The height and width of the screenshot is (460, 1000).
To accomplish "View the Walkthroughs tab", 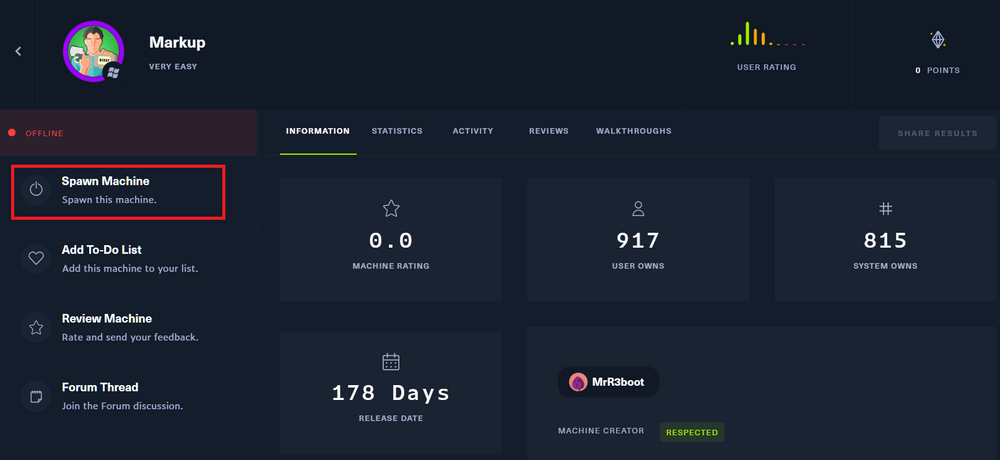I will tap(633, 131).
